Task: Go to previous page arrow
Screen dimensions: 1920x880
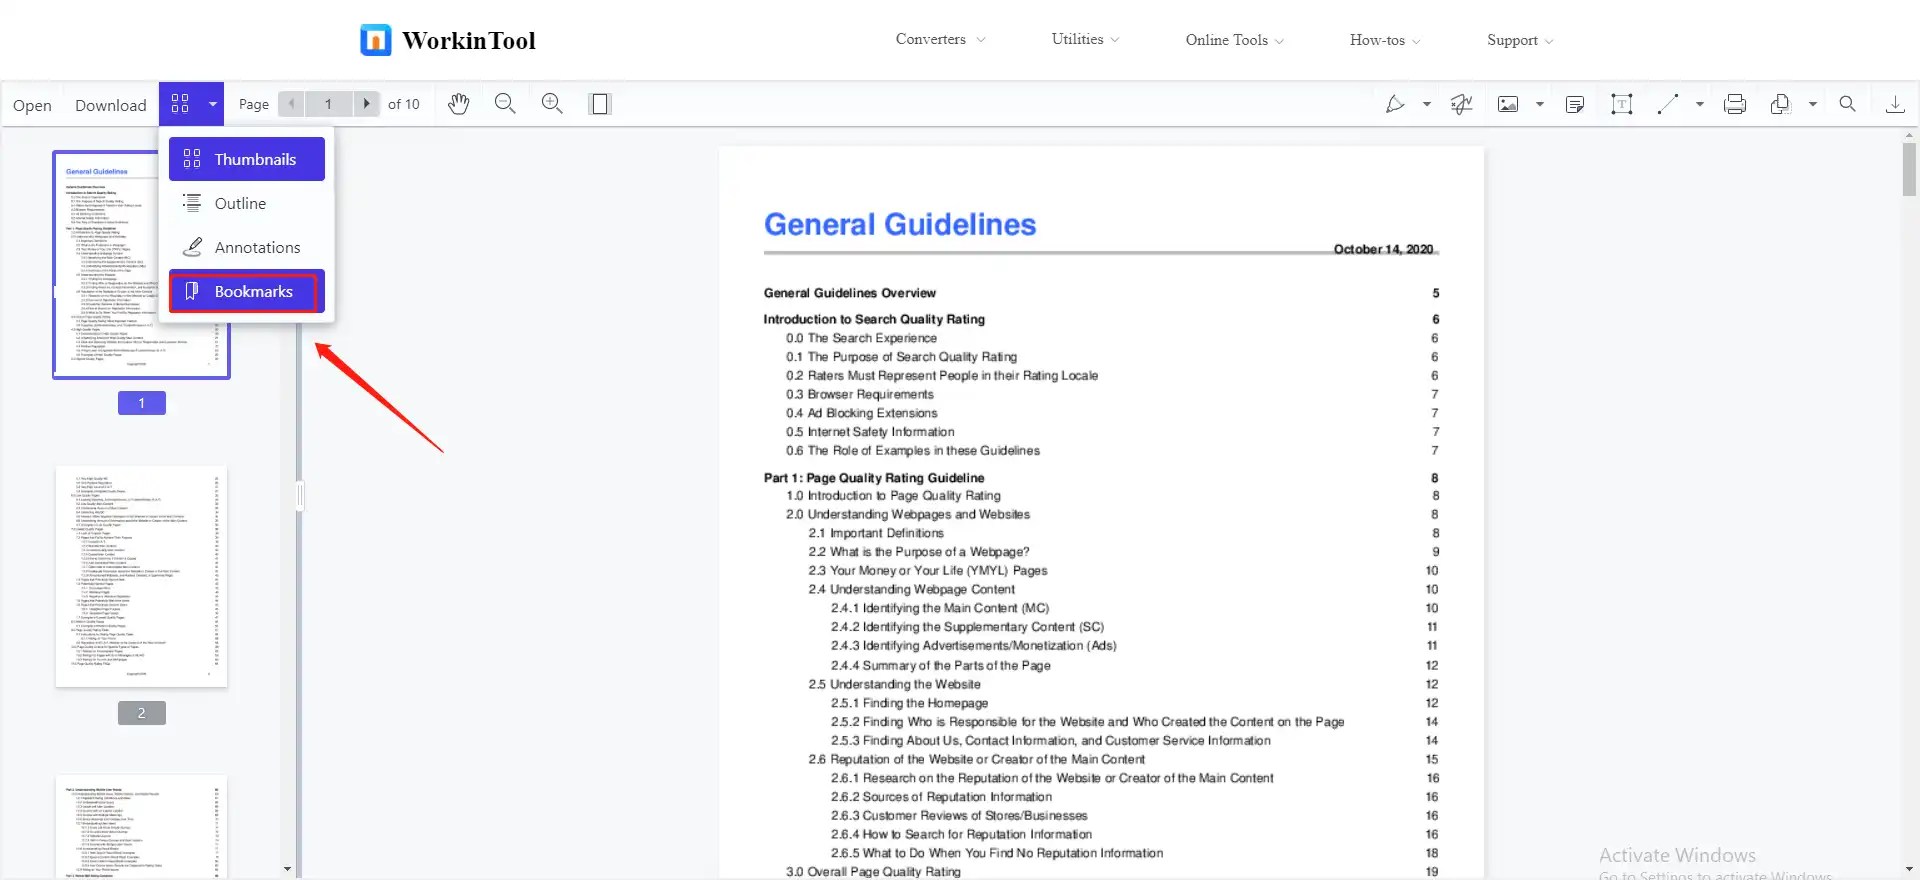Action: pyautogui.click(x=291, y=104)
